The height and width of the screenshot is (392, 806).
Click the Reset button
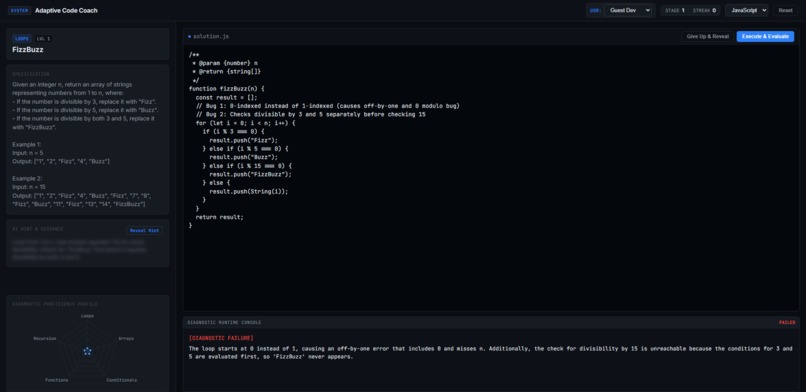785,10
